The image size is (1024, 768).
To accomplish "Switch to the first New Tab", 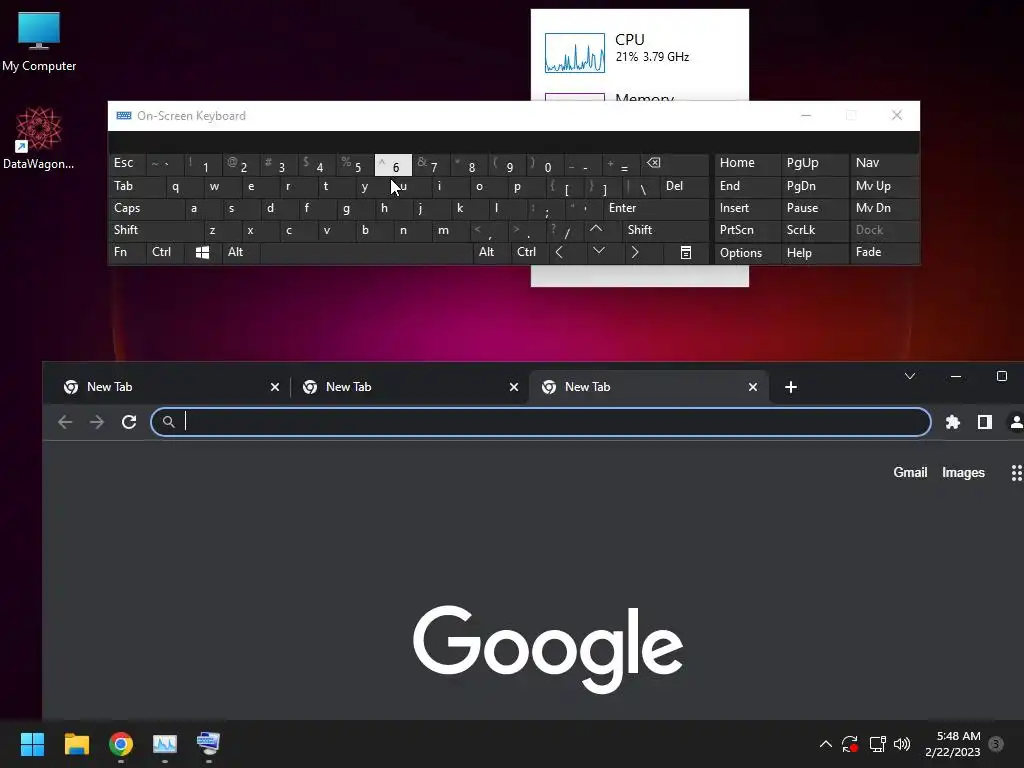I will coord(167,387).
